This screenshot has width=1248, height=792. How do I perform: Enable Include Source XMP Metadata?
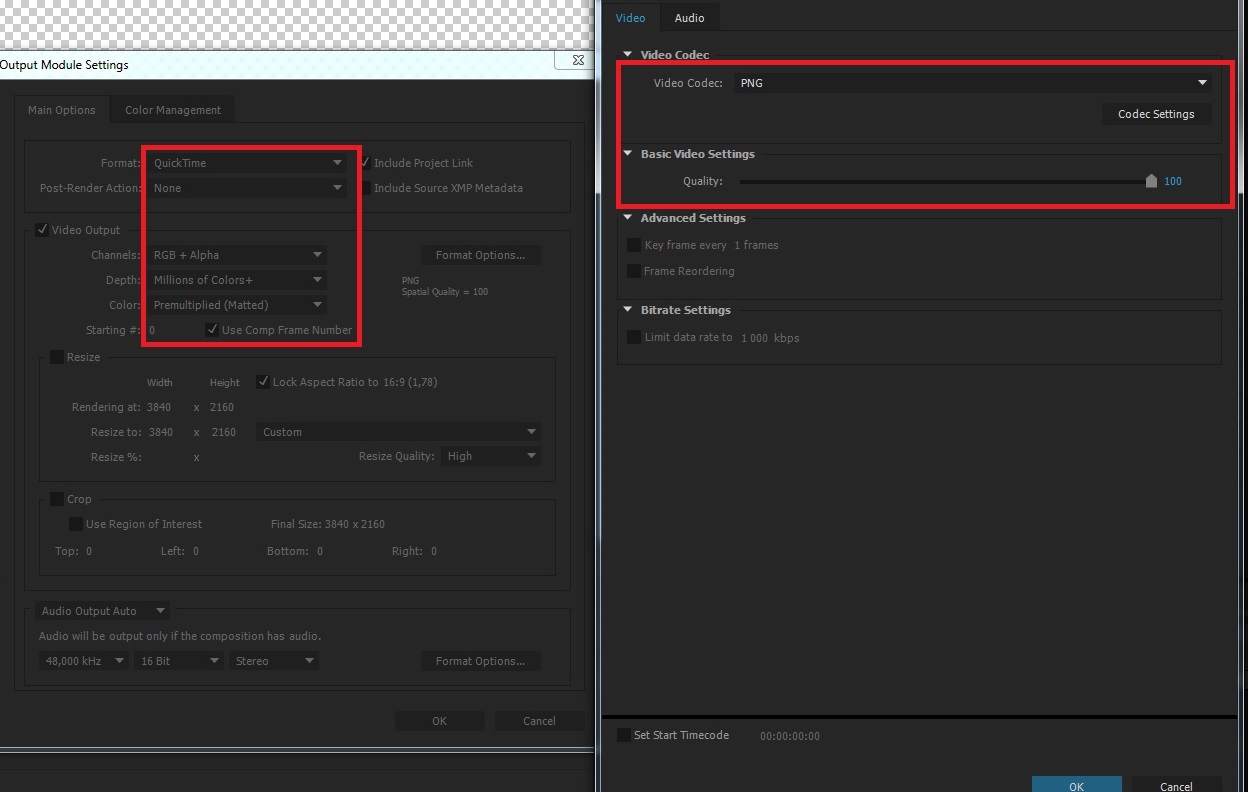[x=366, y=188]
